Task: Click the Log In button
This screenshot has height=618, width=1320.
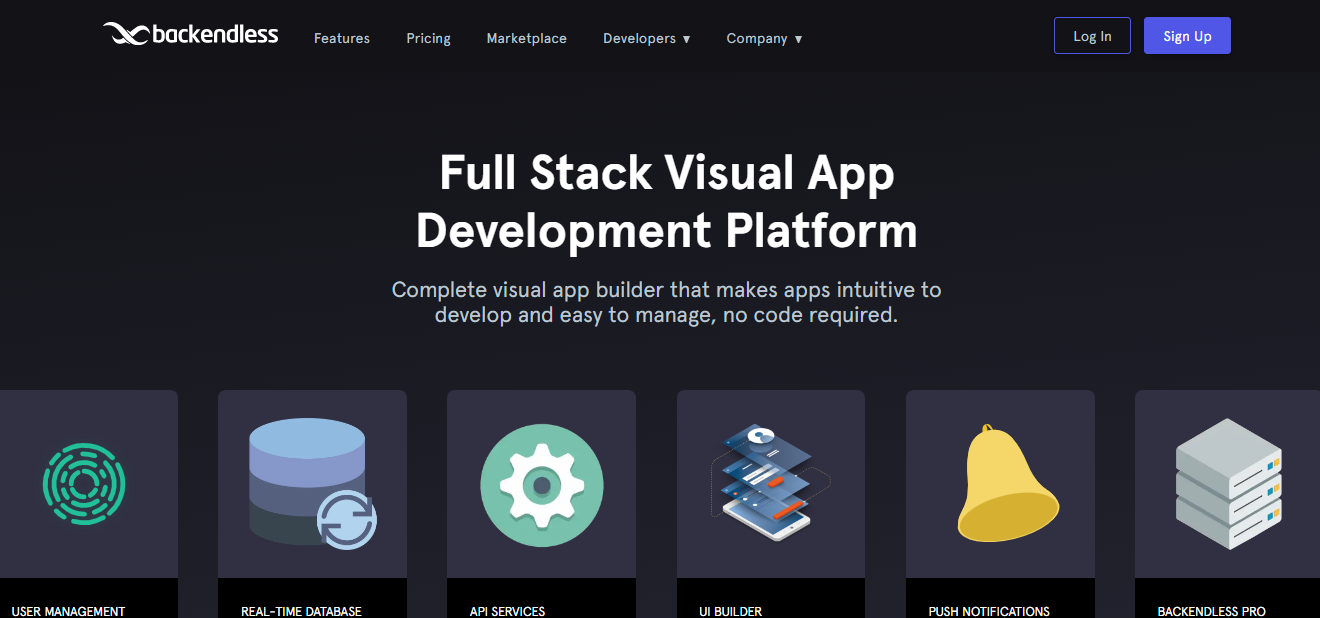Action: point(1092,35)
